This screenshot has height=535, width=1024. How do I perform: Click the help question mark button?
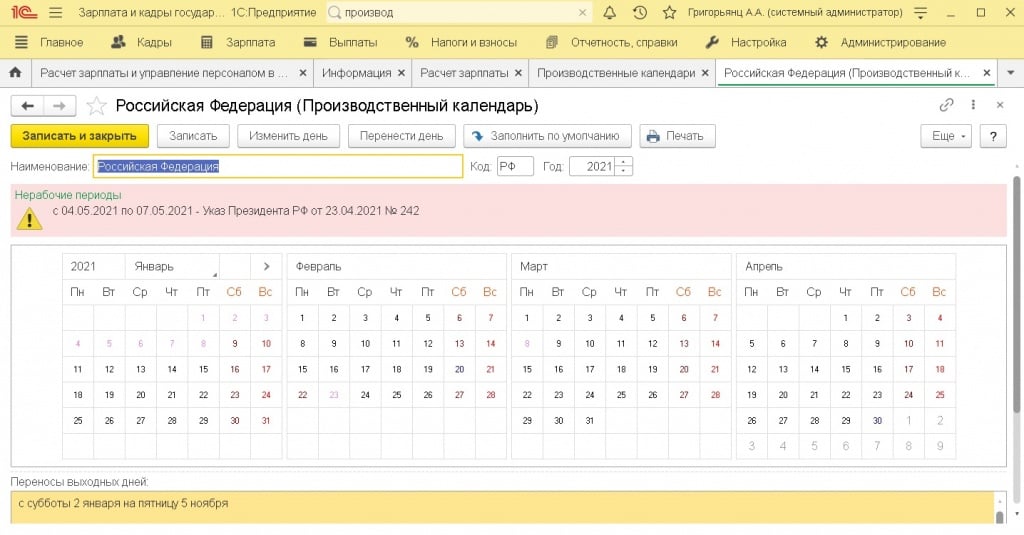click(992, 136)
